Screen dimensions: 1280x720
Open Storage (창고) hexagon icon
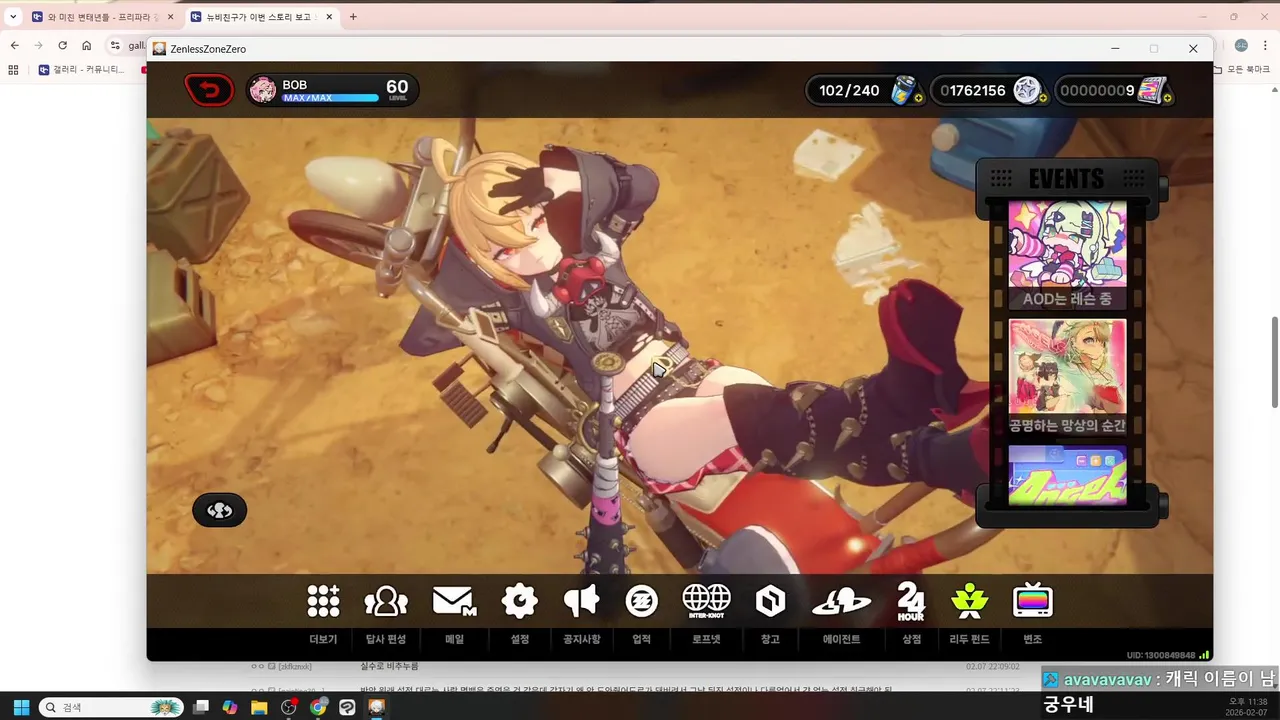coord(770,601)
